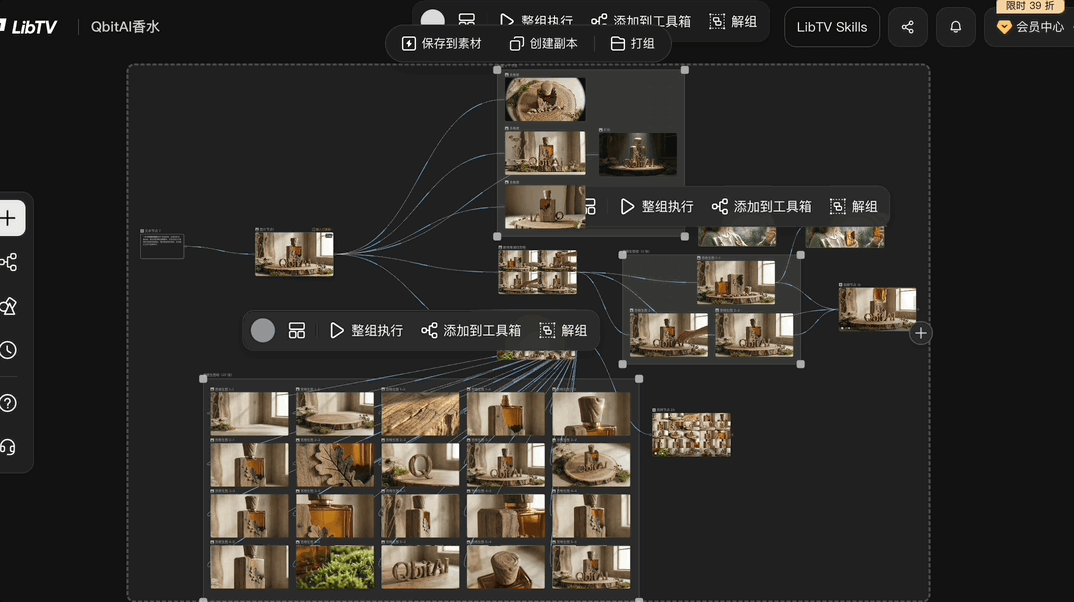Click the gray color circle in the lowest group toolbar
This screenshot has width=1074, height=602.
coord(263,330)
